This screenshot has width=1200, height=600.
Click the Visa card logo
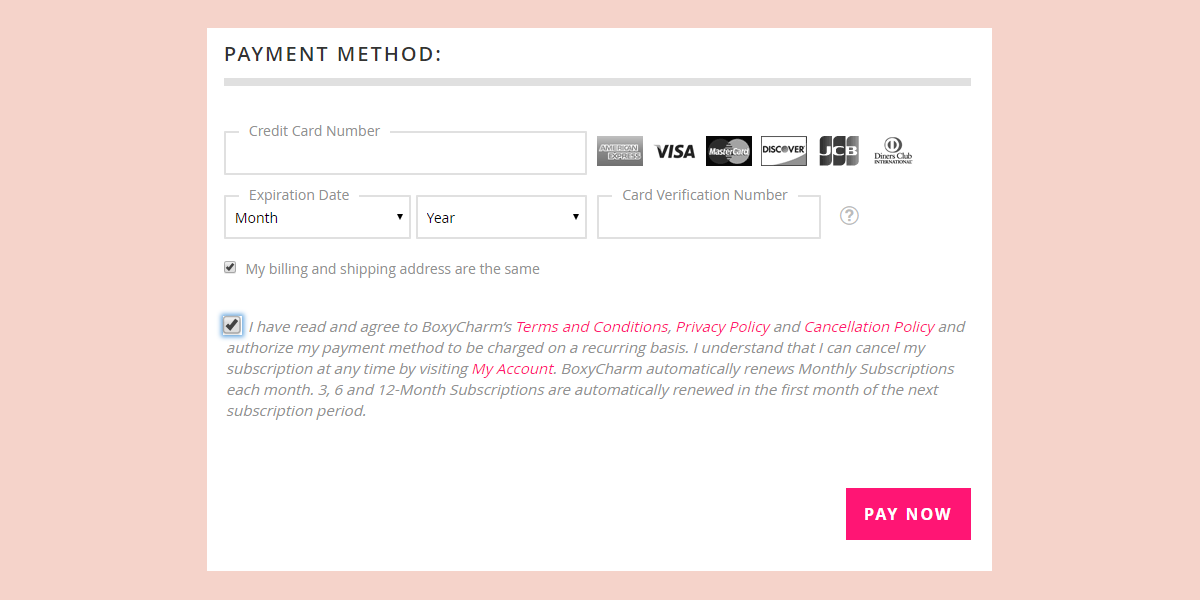675,152
